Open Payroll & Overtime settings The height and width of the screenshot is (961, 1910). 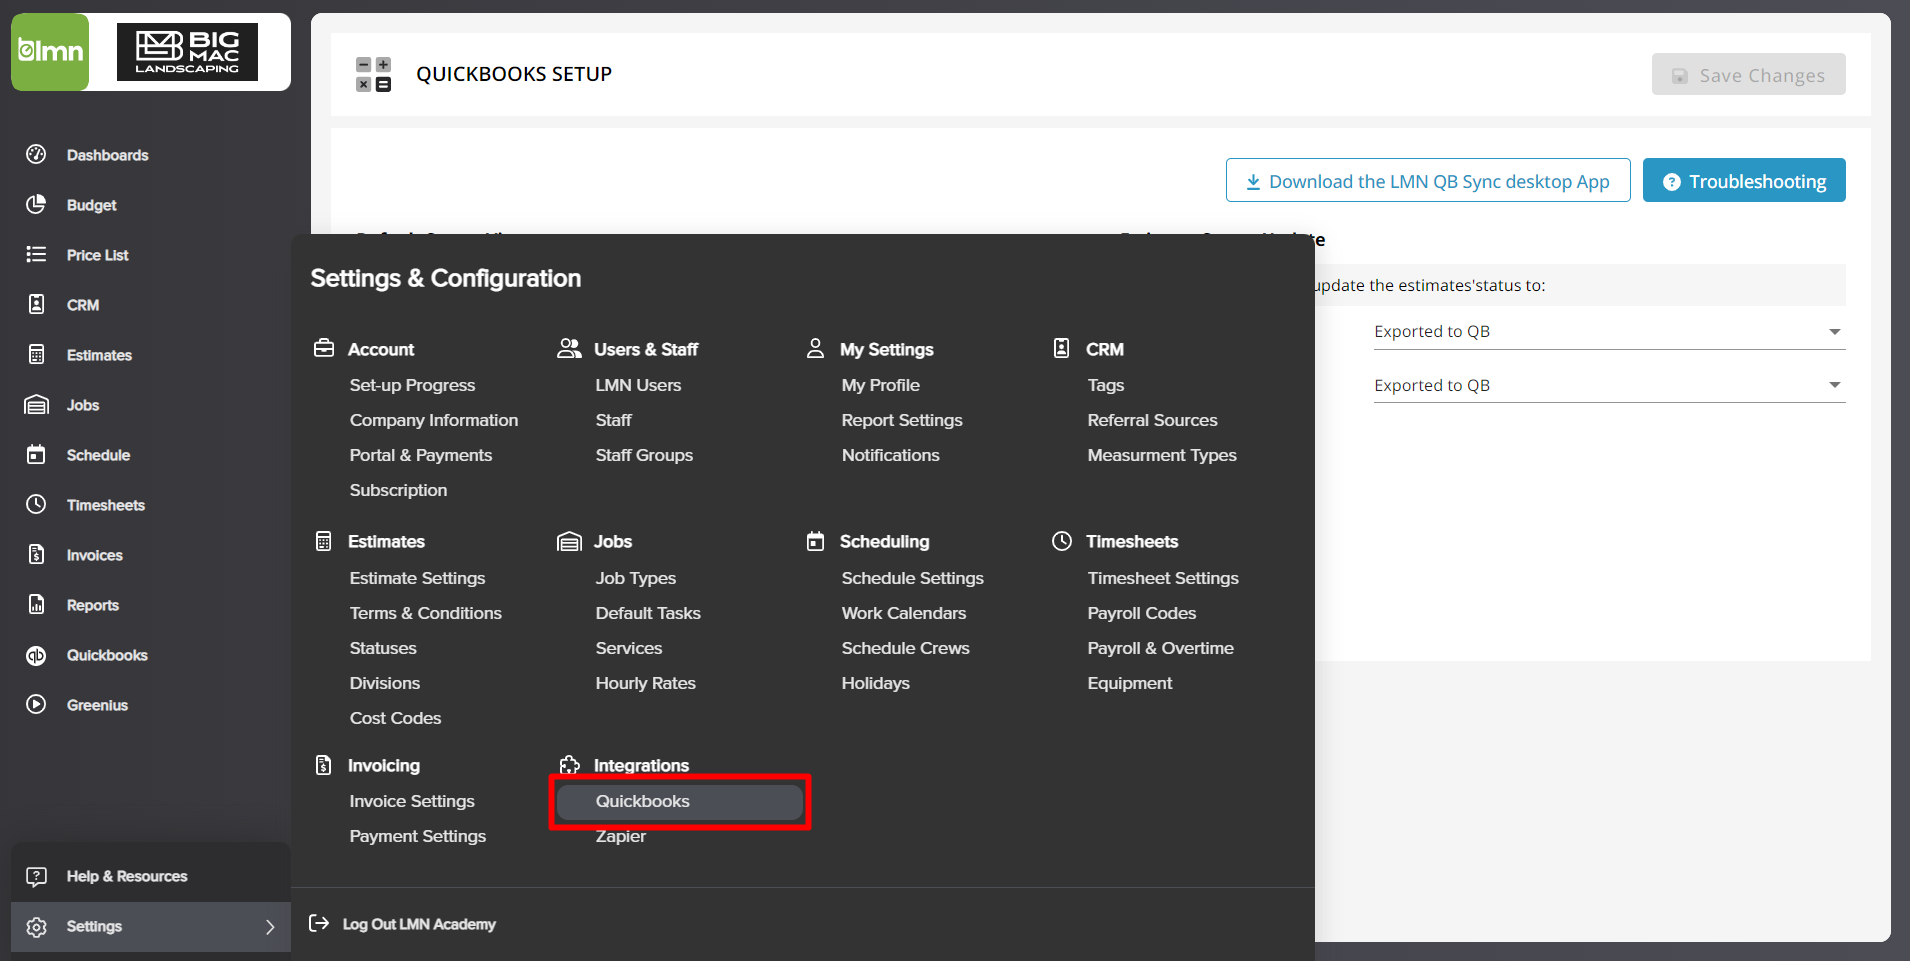click(1160, 648)
